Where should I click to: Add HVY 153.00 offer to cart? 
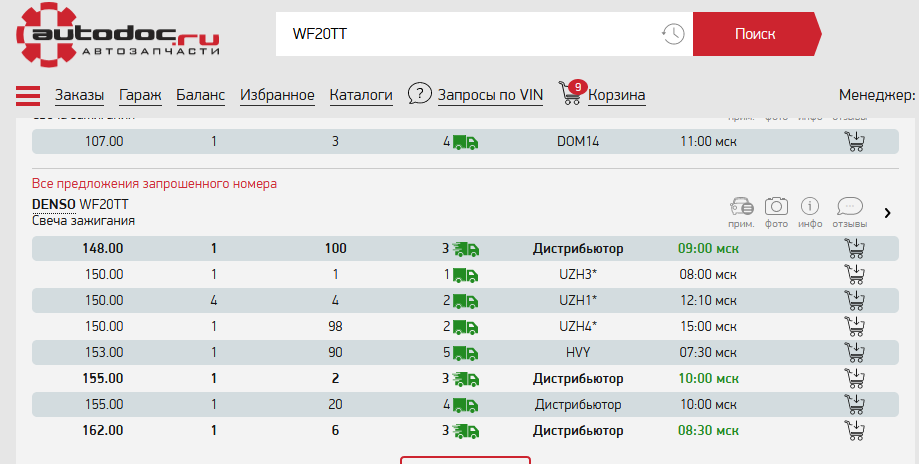coord(854,352)
